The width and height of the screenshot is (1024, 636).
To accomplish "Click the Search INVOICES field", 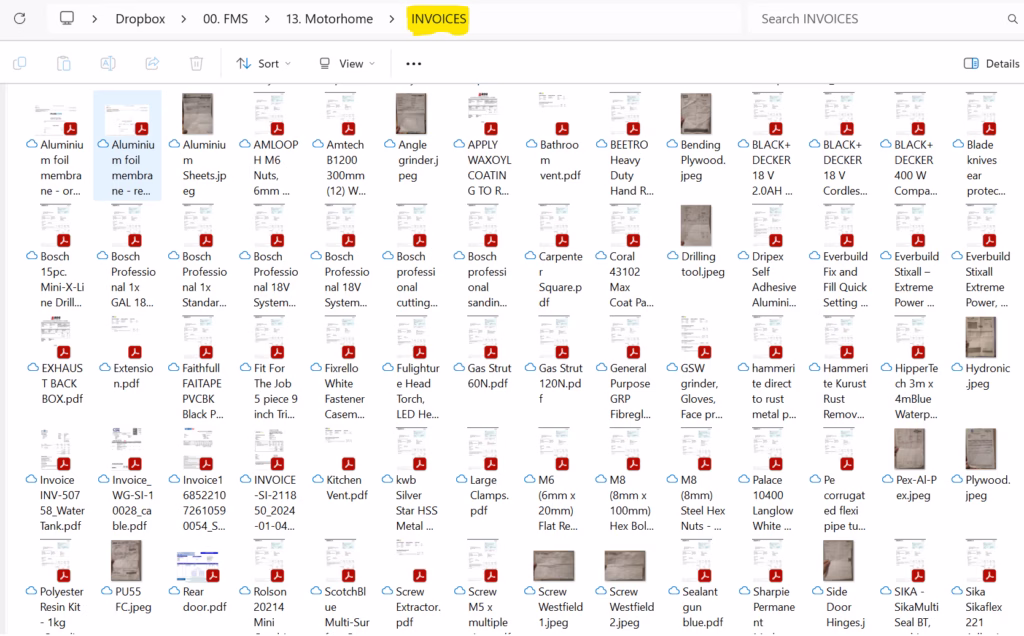I will coord(882,19).
